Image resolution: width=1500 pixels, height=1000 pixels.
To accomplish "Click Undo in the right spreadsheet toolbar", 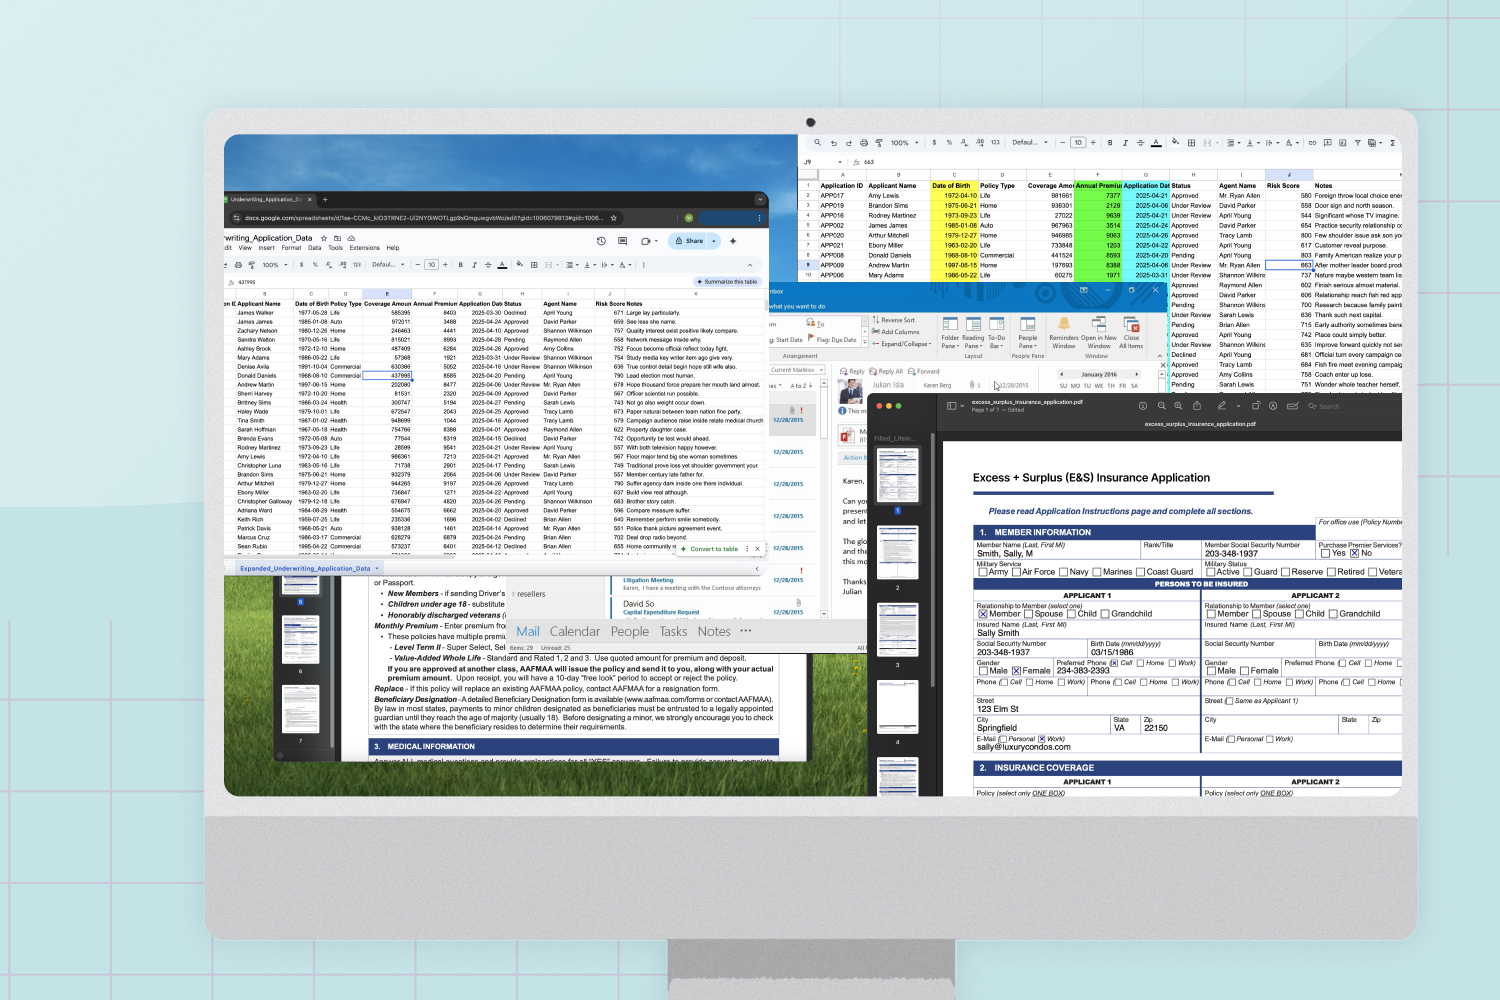I will pyautogui.click(x=833, y=143).
